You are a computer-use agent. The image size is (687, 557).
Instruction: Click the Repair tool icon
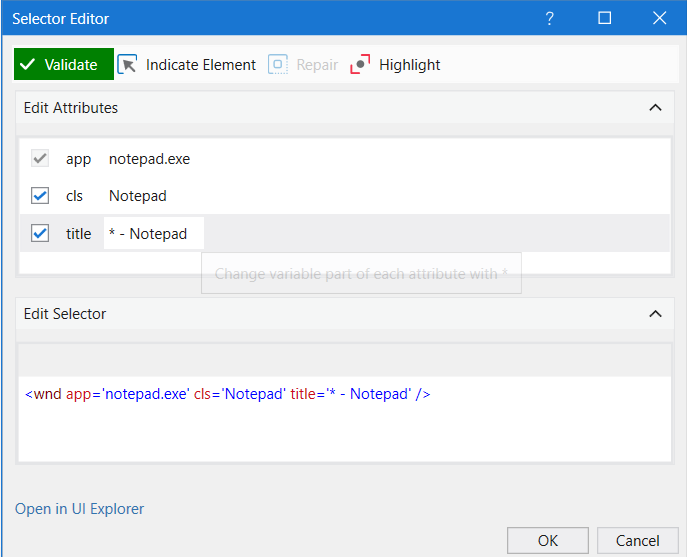coord(278,65)
